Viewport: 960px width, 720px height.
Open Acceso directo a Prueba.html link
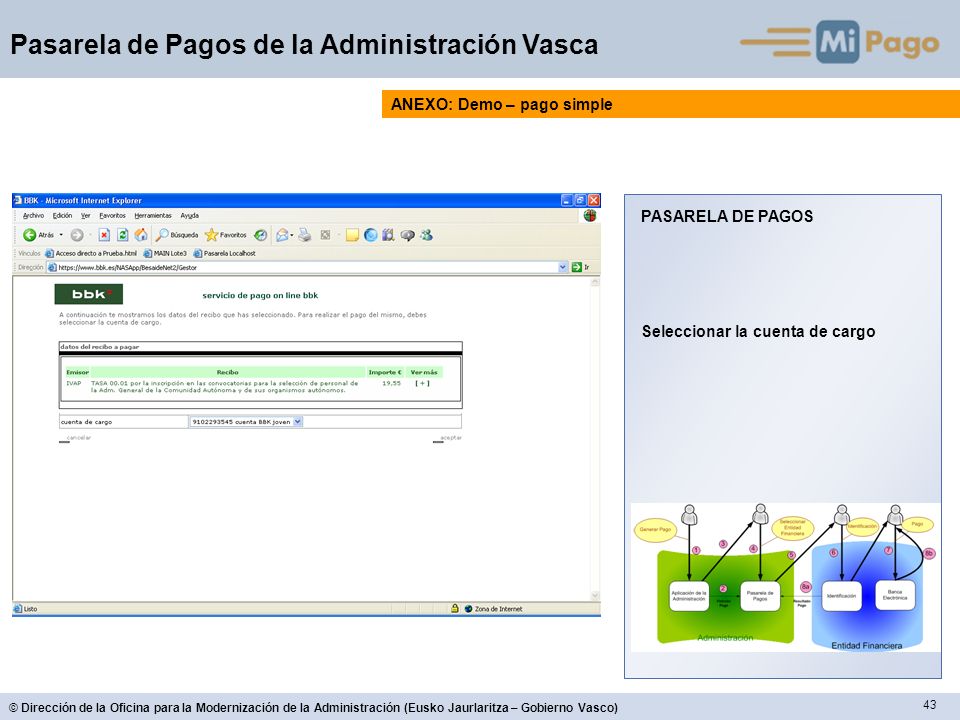click(x=91, y=253)
